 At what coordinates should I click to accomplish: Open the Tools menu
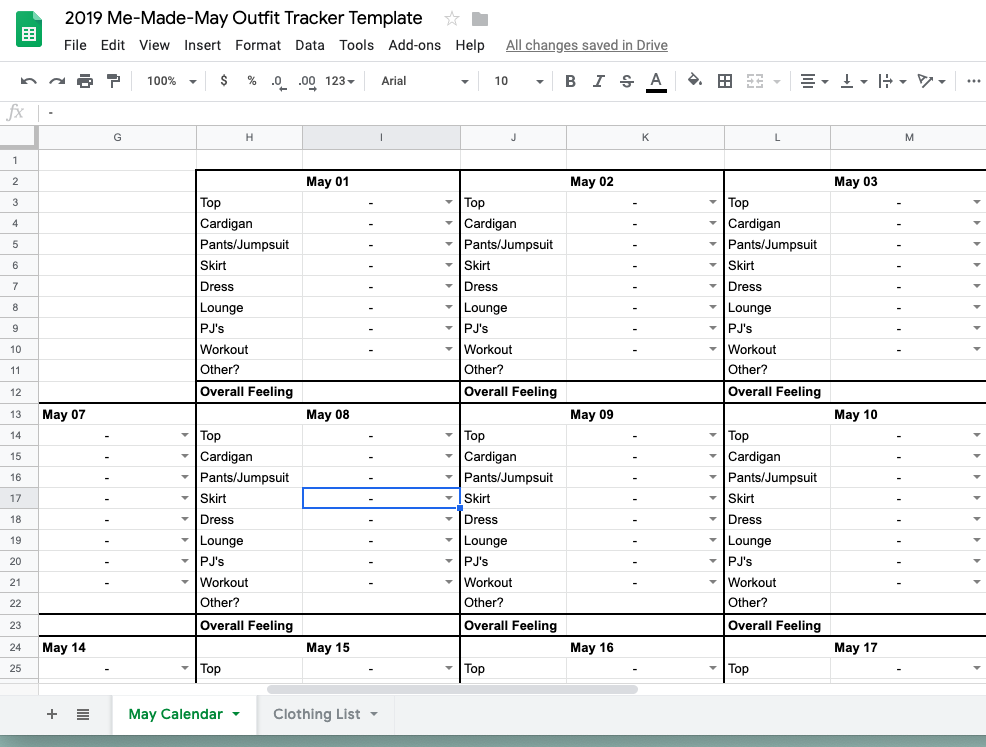357,45
